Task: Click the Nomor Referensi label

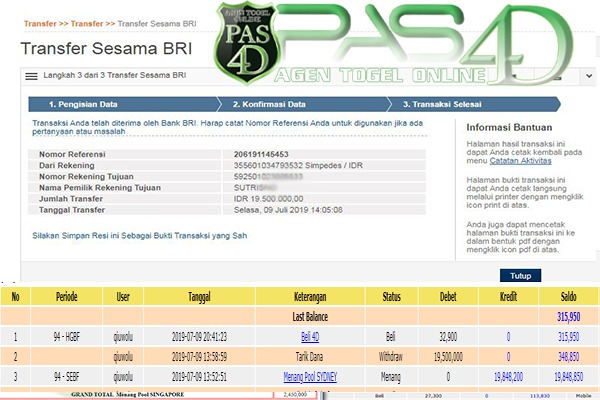Action: click(72, 154)
